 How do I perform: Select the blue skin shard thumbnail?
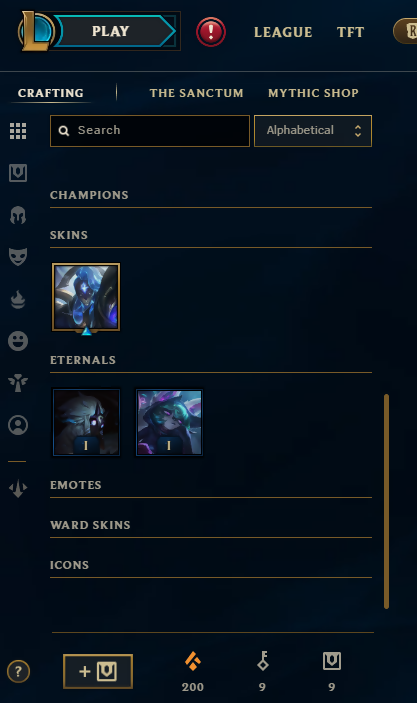point(86,297)
